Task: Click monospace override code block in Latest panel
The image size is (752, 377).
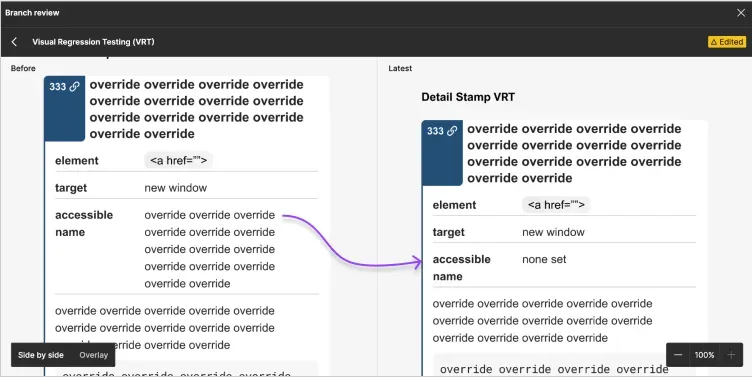Action: (x=564, y=365)
